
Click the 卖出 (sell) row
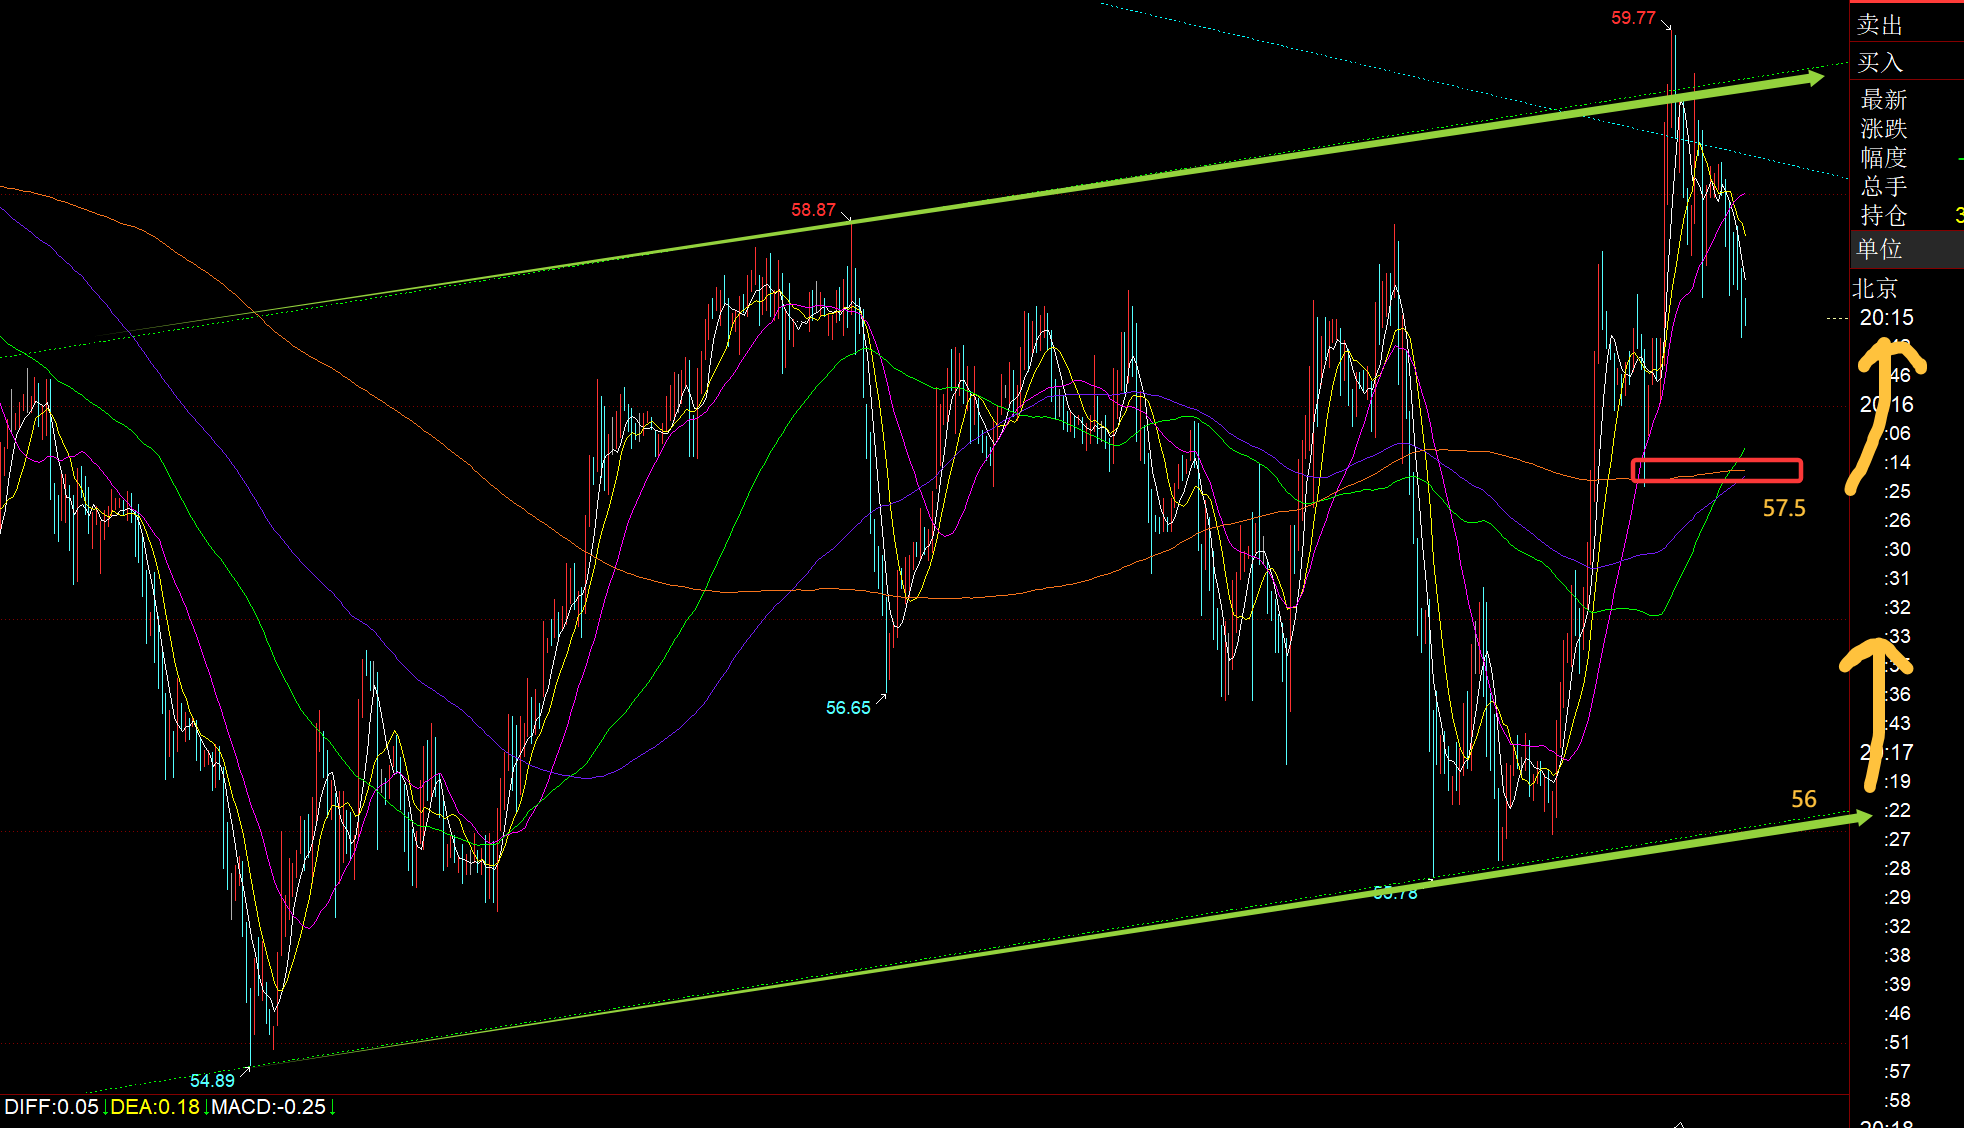(x=1880, y=25)
